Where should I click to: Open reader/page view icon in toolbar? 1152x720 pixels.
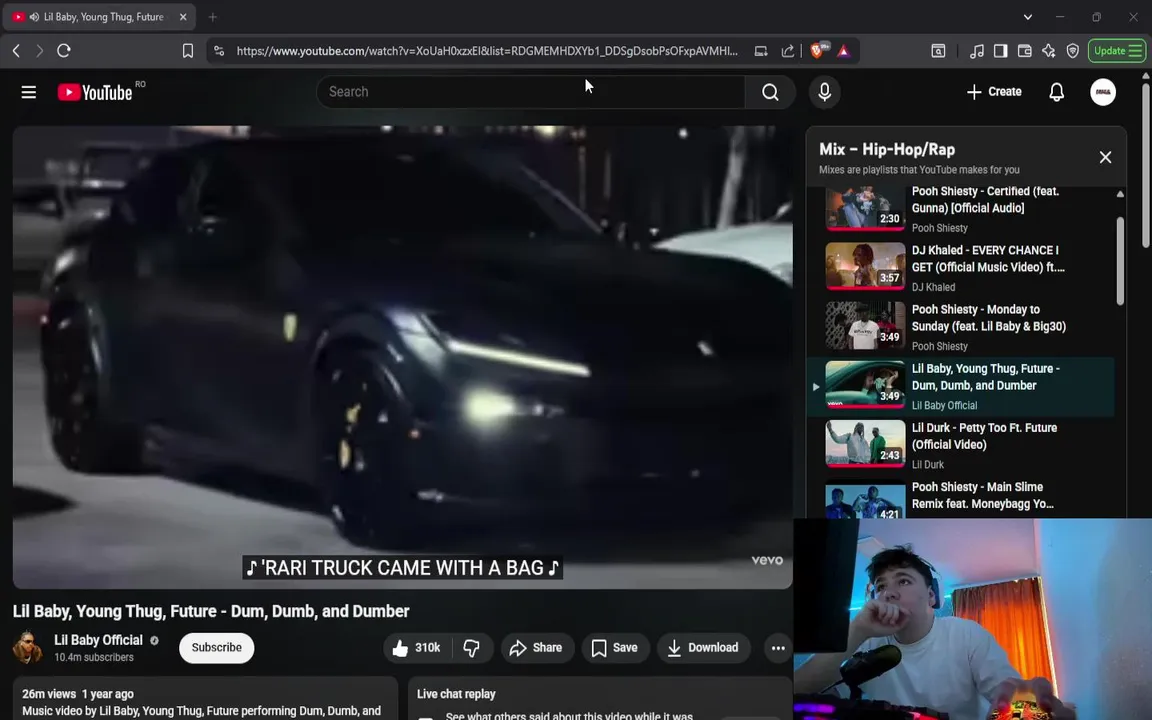click(x=938, y=51)
